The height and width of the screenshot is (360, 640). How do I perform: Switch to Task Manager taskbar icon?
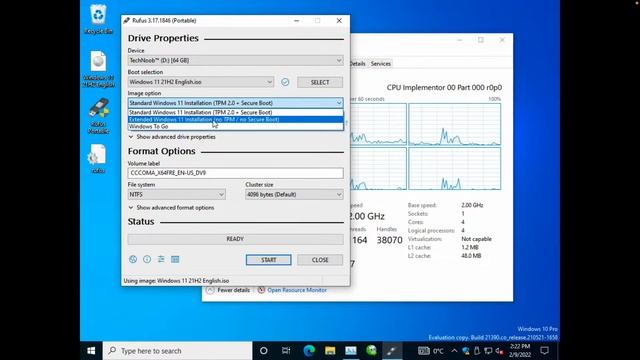(351, 351)
